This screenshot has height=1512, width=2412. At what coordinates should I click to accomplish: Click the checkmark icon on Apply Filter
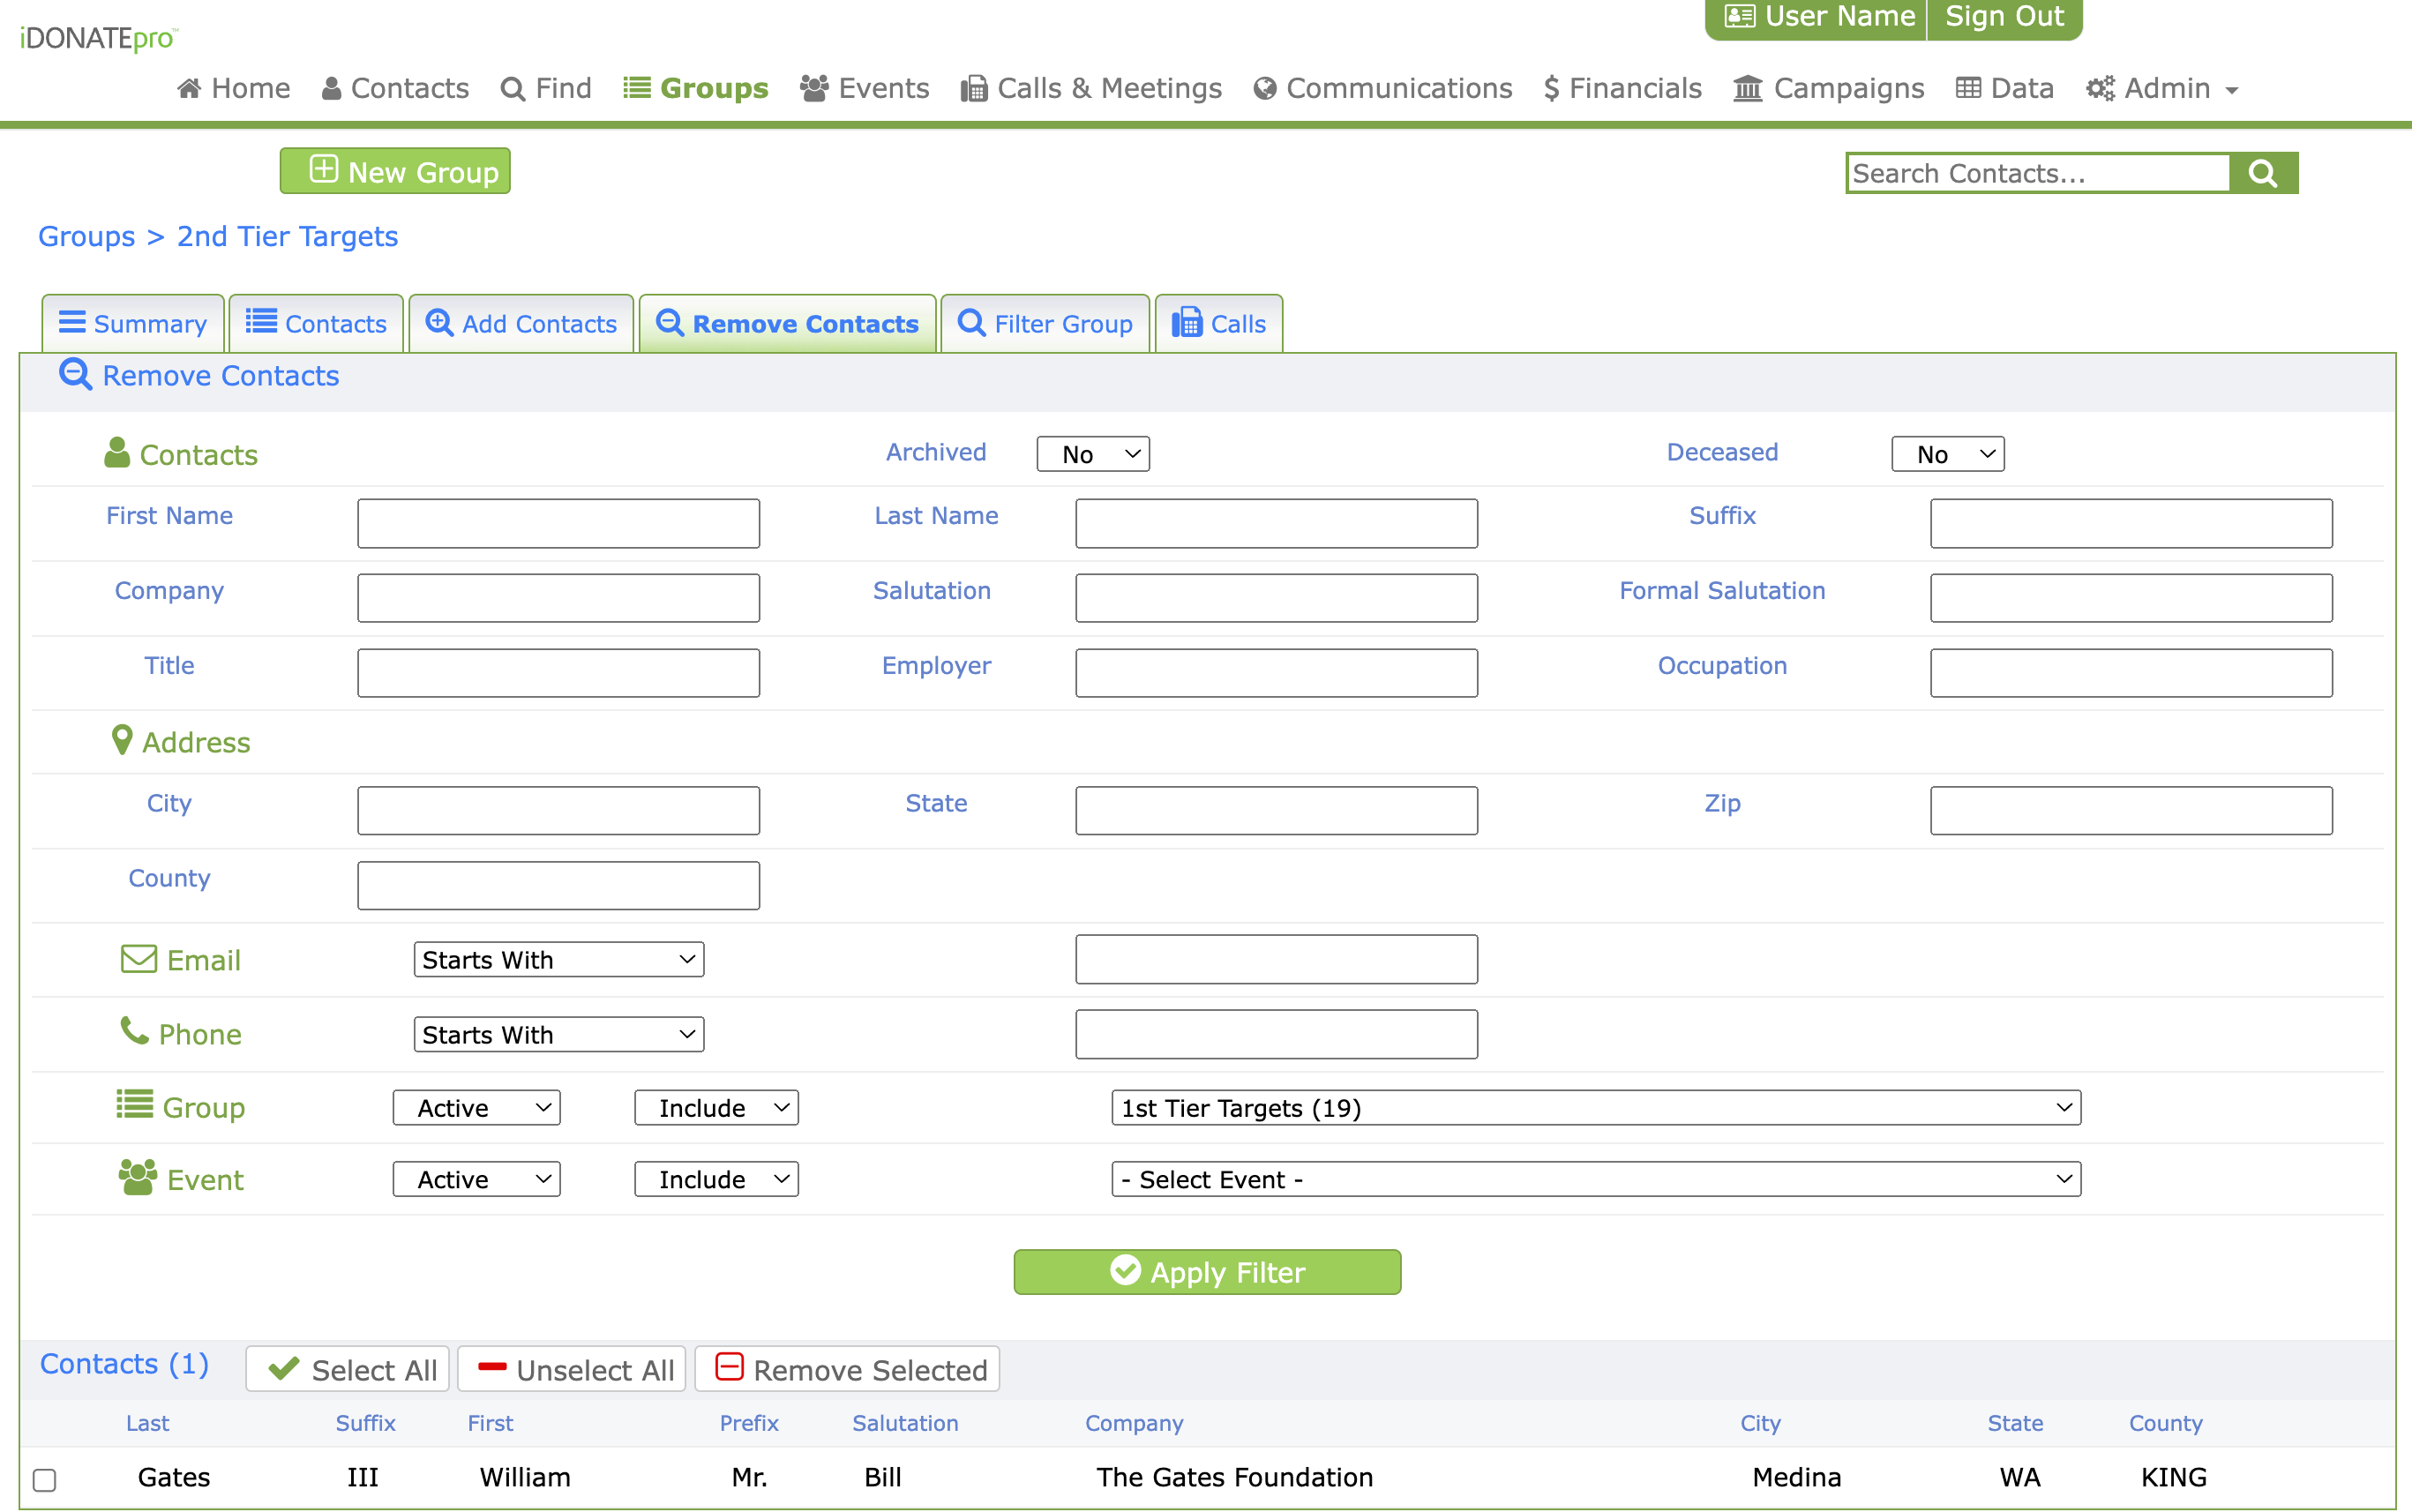point(1125,1270)
